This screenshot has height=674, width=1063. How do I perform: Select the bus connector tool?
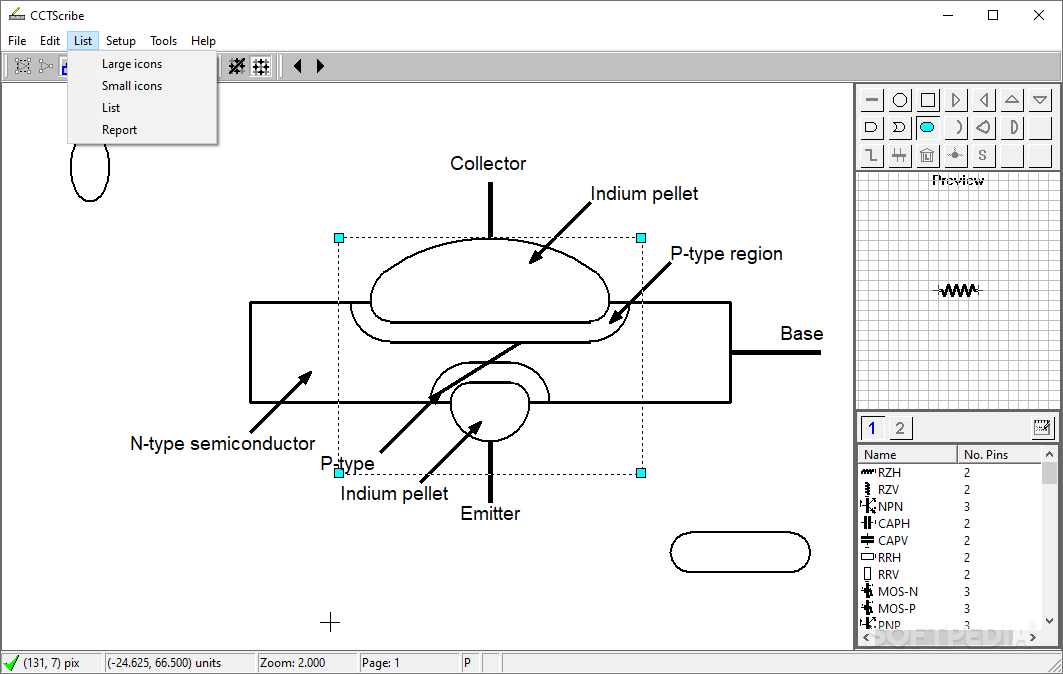point(900,155)
